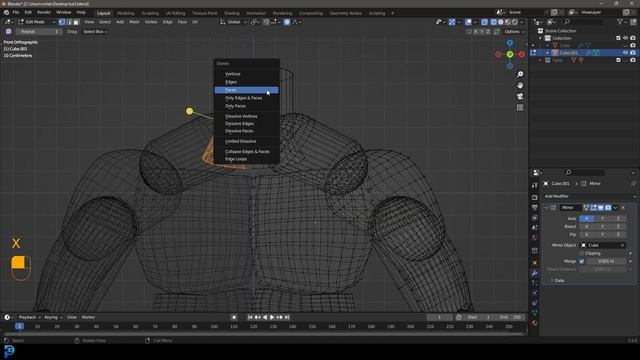Switch to wireframe viewport shading
Viewport: 640px width, 360px height.
[493, 22]
